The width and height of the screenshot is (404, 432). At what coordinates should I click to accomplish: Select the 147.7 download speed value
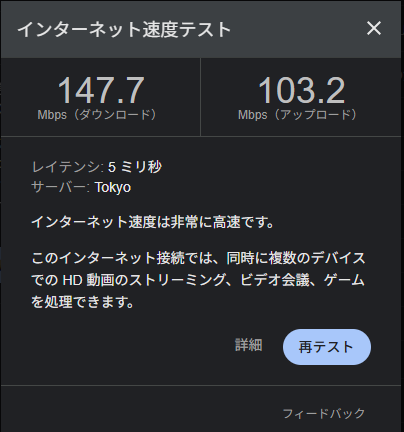point(101,90)
